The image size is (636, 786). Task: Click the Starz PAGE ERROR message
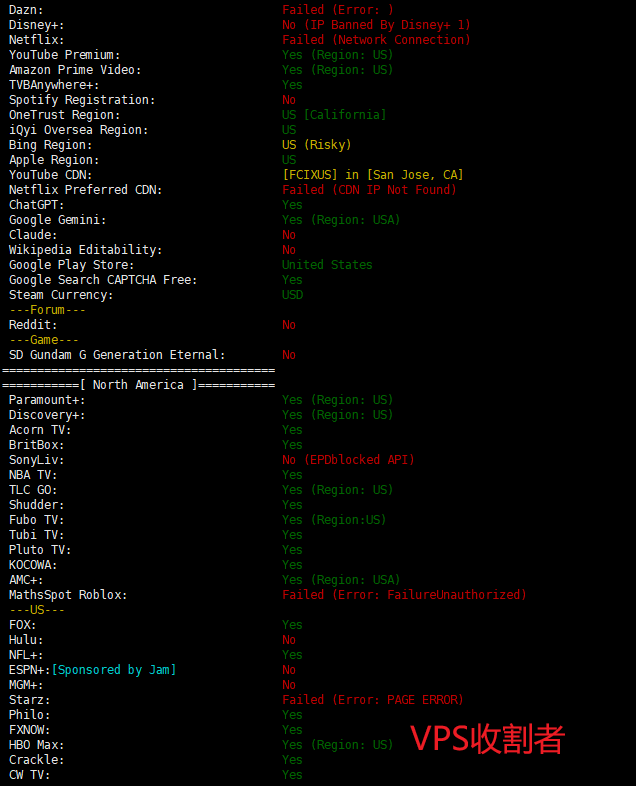[x=372, y=700]
